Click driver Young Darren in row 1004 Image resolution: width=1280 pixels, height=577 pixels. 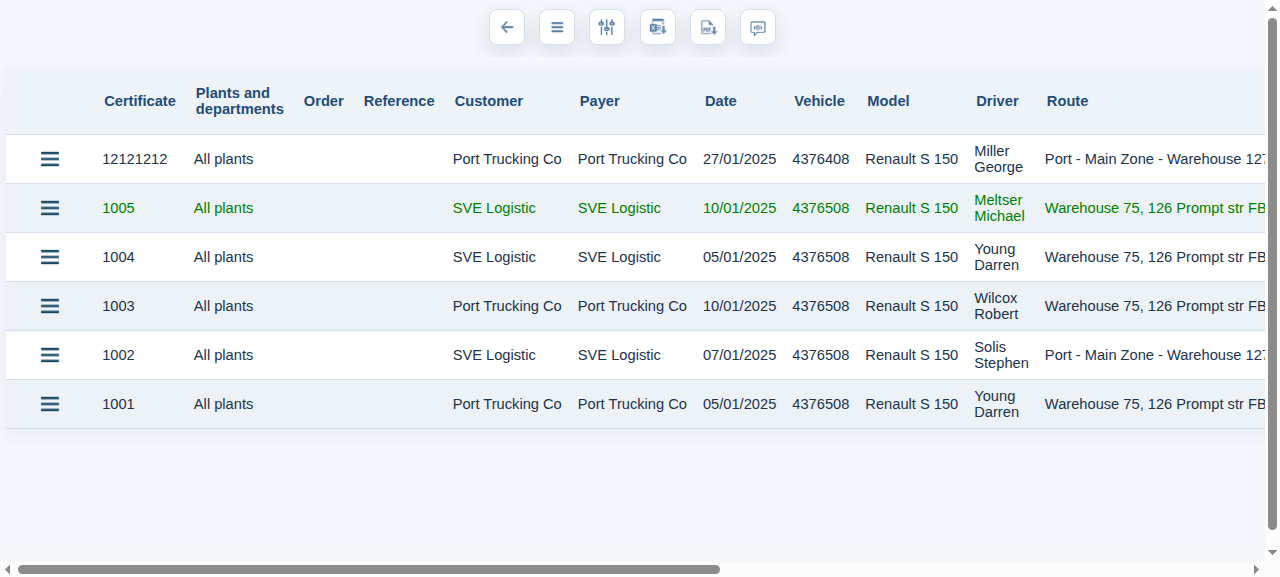(997, 257)
